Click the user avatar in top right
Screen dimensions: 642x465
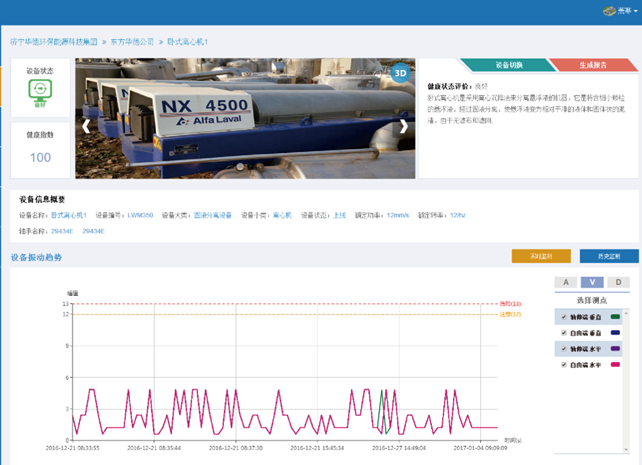coord(610,11)
